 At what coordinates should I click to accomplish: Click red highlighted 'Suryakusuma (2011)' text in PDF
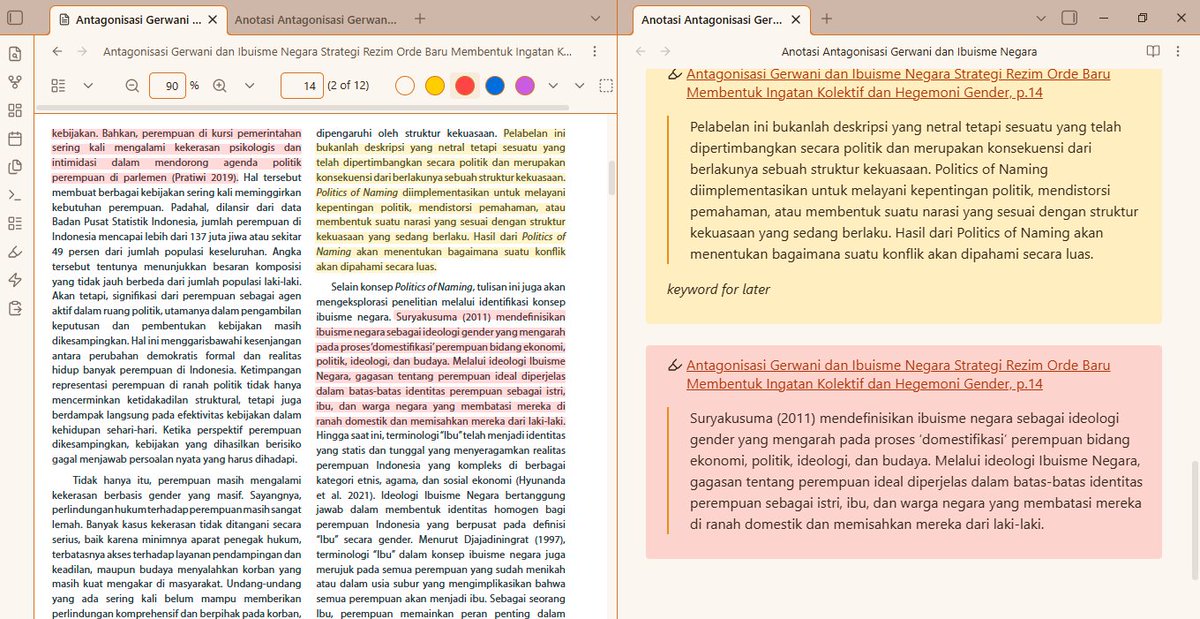(442, 316)
